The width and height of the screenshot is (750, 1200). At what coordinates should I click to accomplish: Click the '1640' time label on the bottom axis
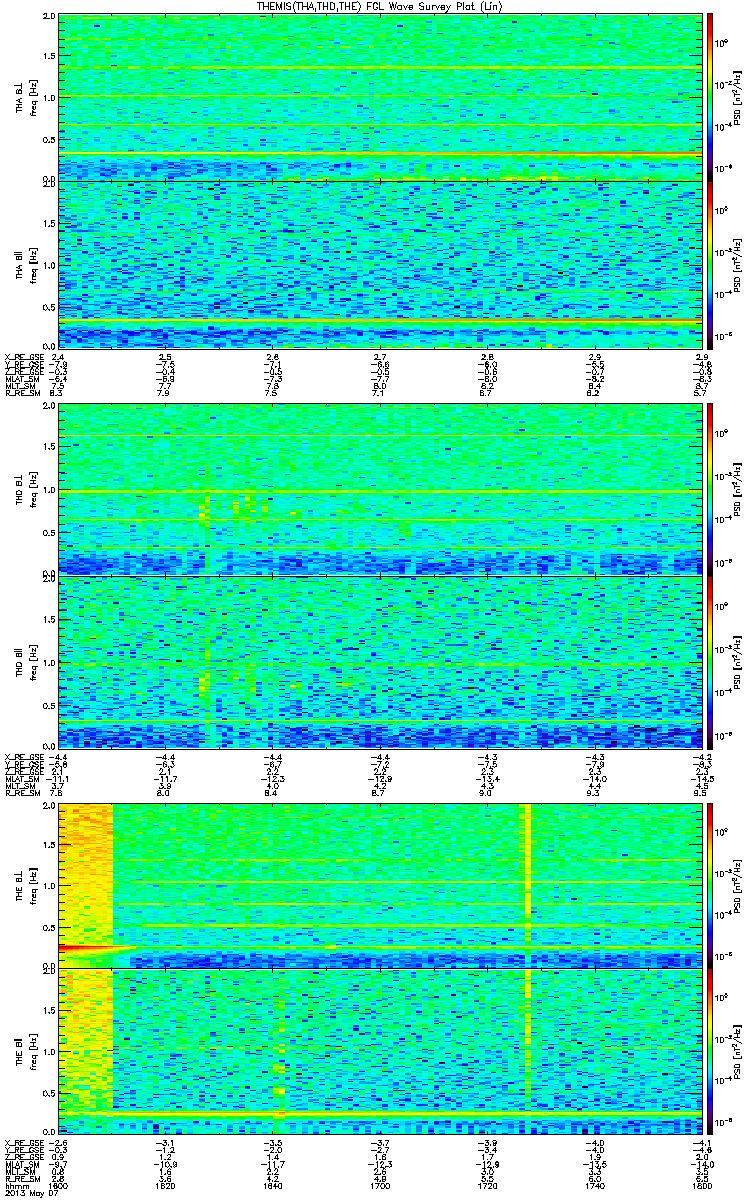click(x=272, y=1187)
